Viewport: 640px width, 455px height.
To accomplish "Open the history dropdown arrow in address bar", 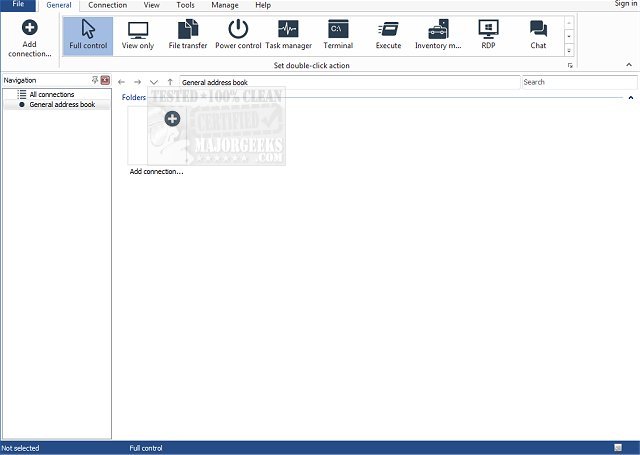I will [153, 82].
